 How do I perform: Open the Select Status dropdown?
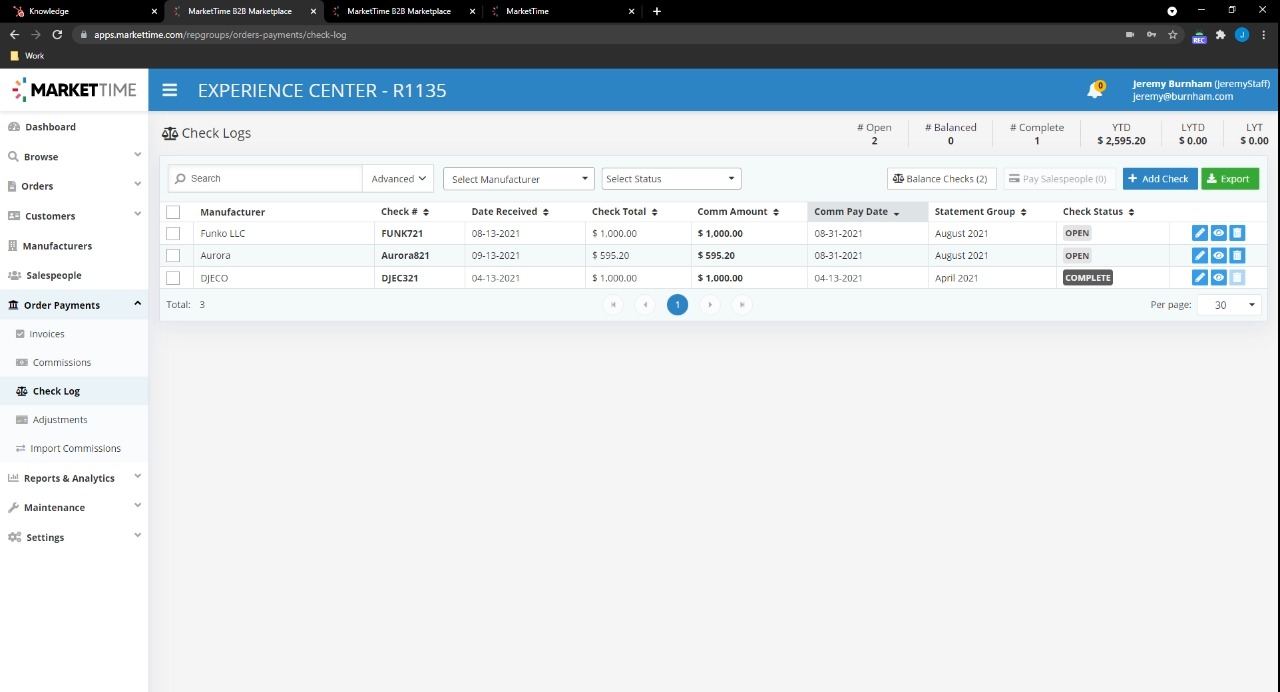click(671, 179)
